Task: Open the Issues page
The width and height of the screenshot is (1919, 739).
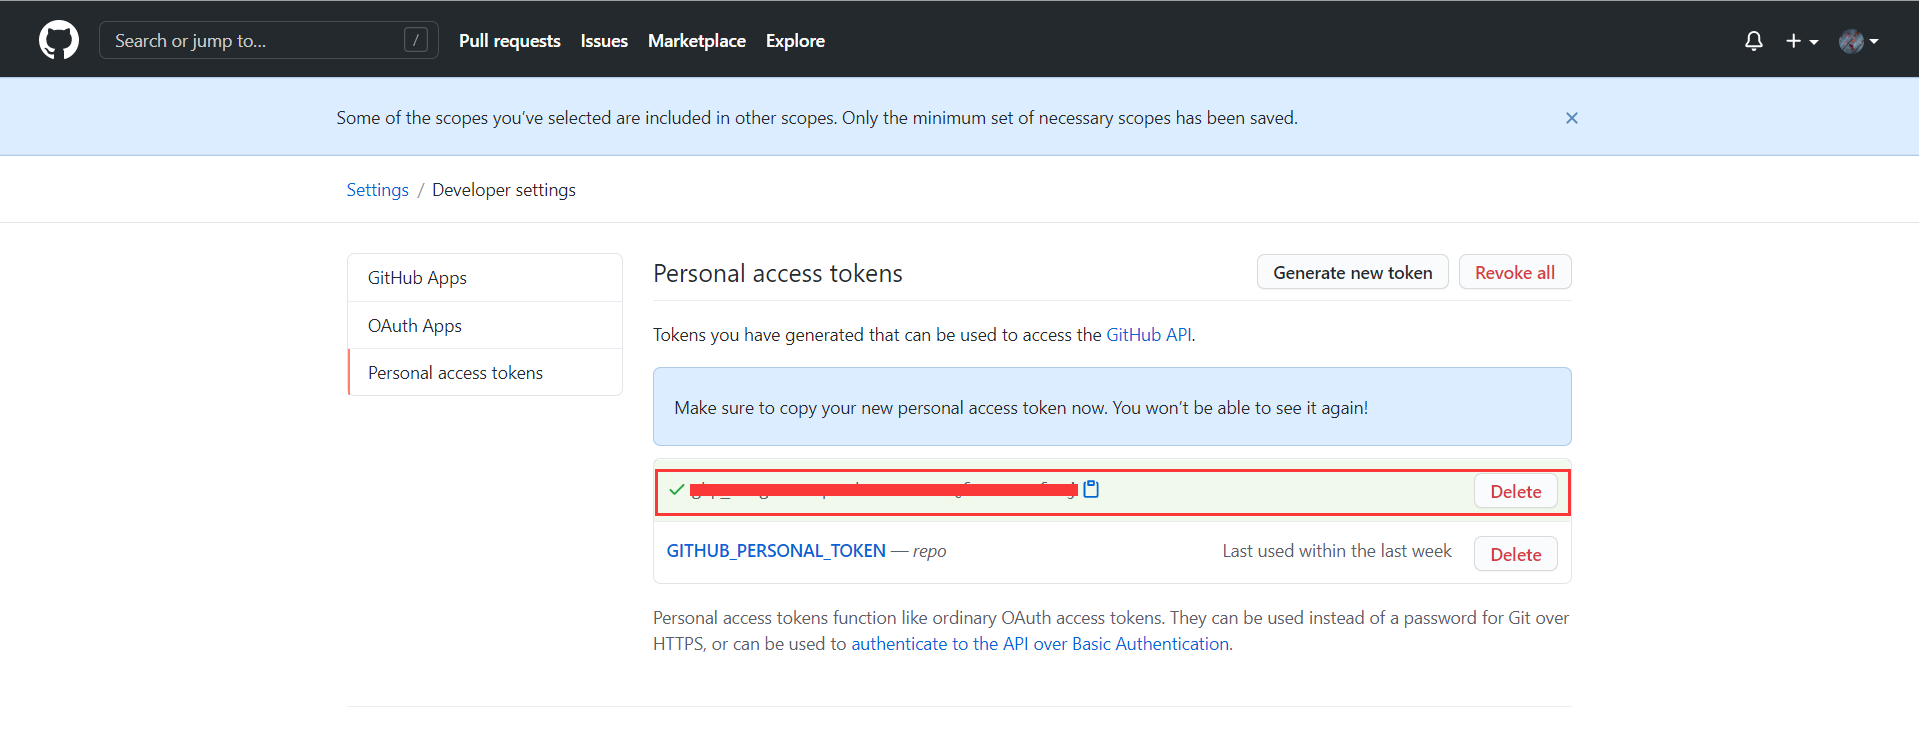Action: click(604, 41)
